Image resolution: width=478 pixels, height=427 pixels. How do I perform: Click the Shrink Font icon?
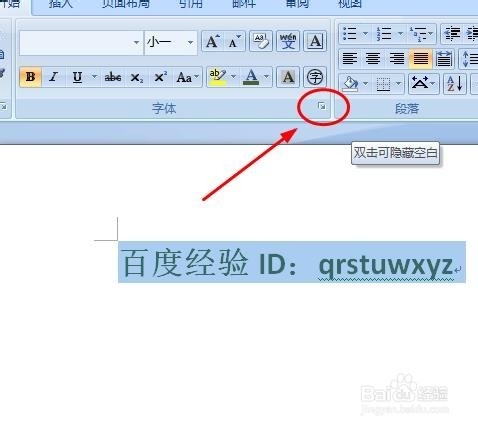[235, 42]
